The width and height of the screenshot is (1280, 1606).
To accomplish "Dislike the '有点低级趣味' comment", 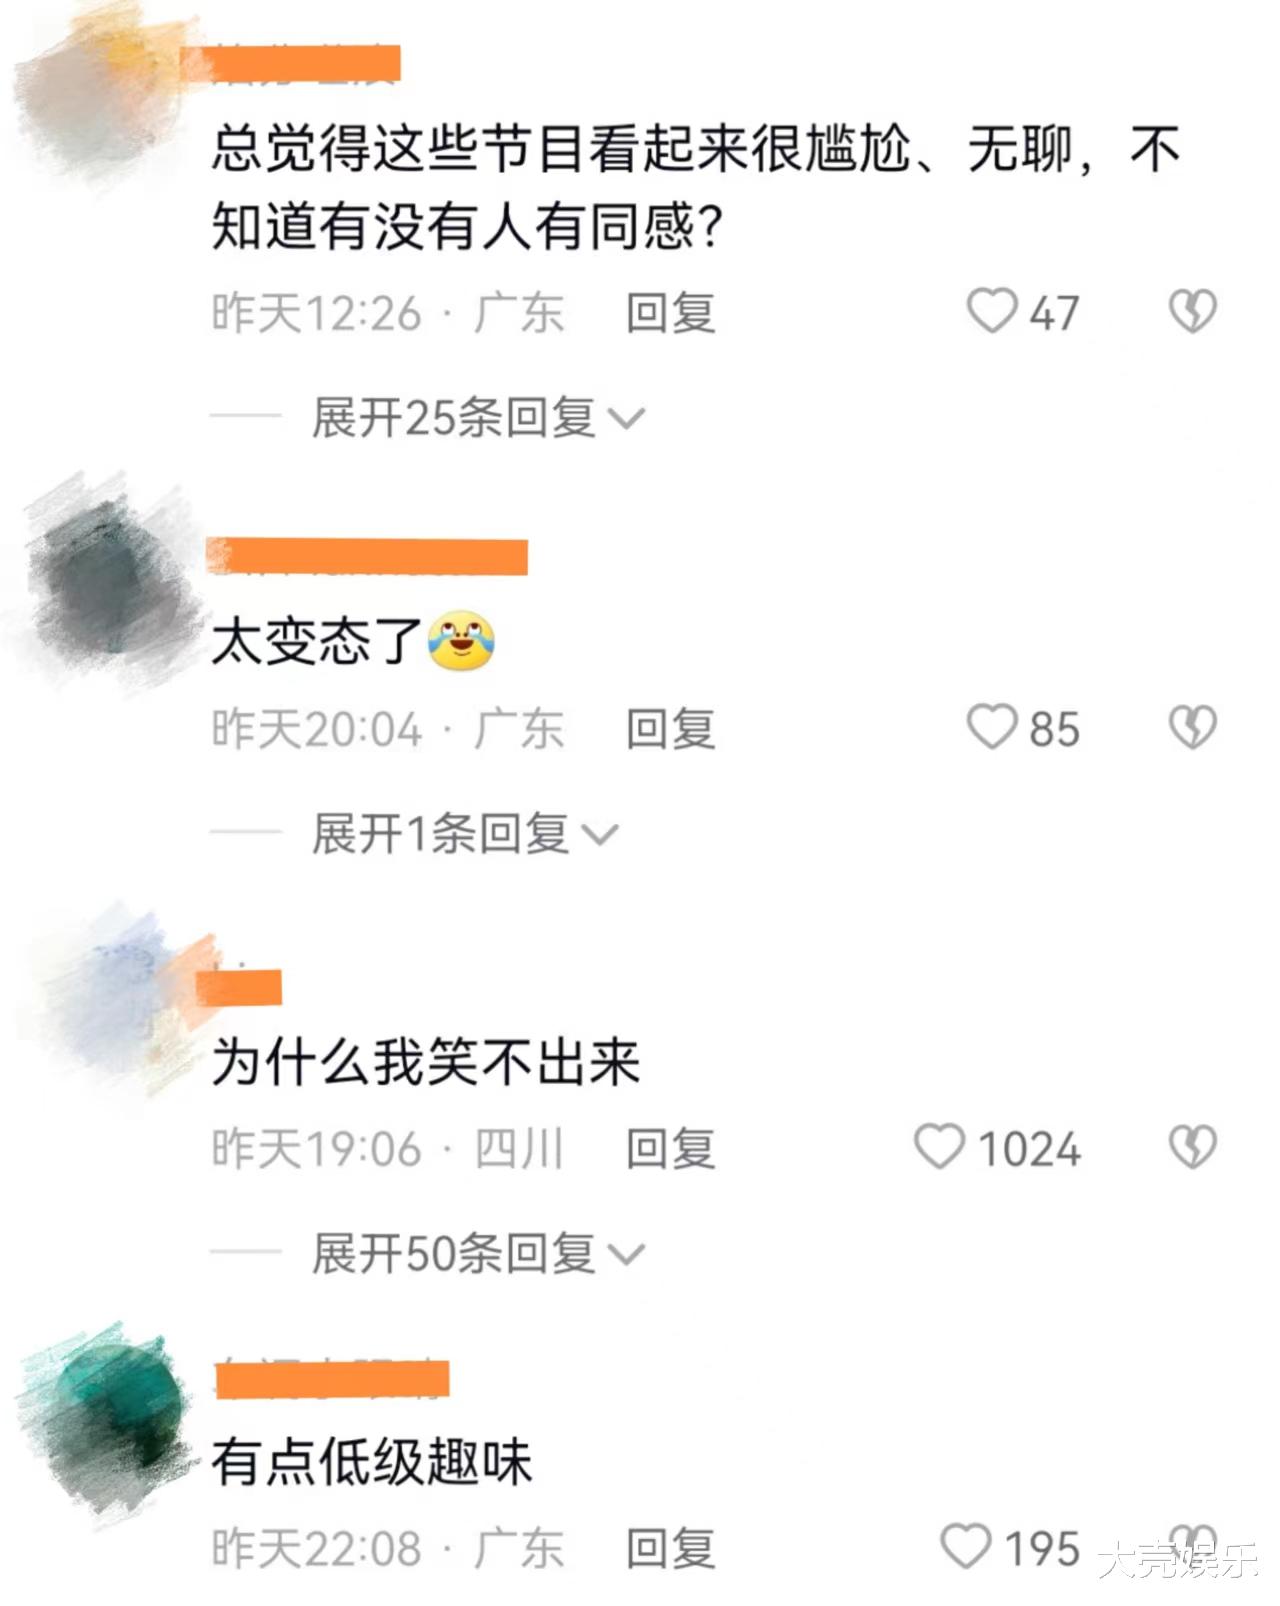I will pyautogui.click(x=1193, y=1544).
